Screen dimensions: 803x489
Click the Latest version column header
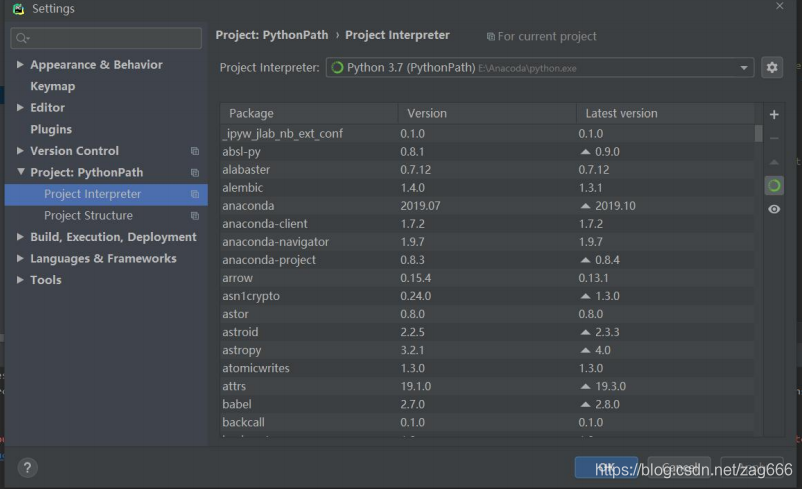[x=665, y=113]
